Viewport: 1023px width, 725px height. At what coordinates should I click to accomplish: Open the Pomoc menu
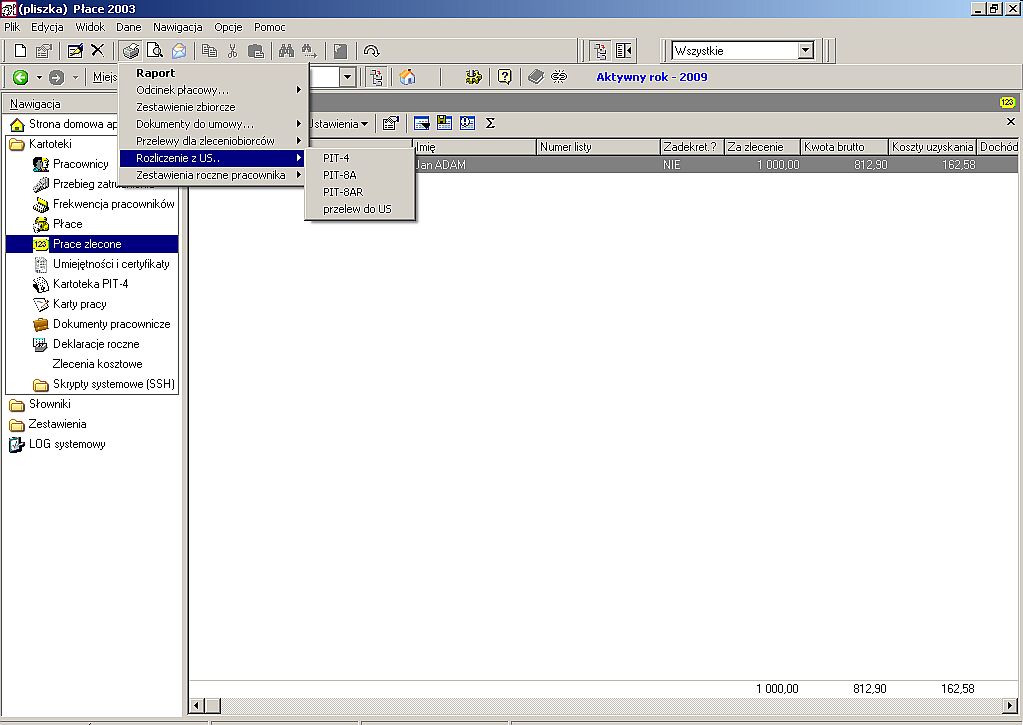point(269,27)
